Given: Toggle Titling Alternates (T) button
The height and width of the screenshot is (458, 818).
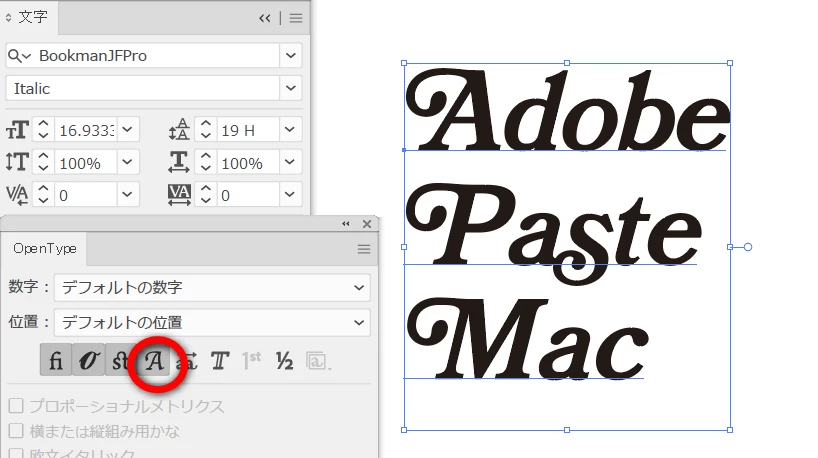Looking at the screenshot, I should (220, 360).
